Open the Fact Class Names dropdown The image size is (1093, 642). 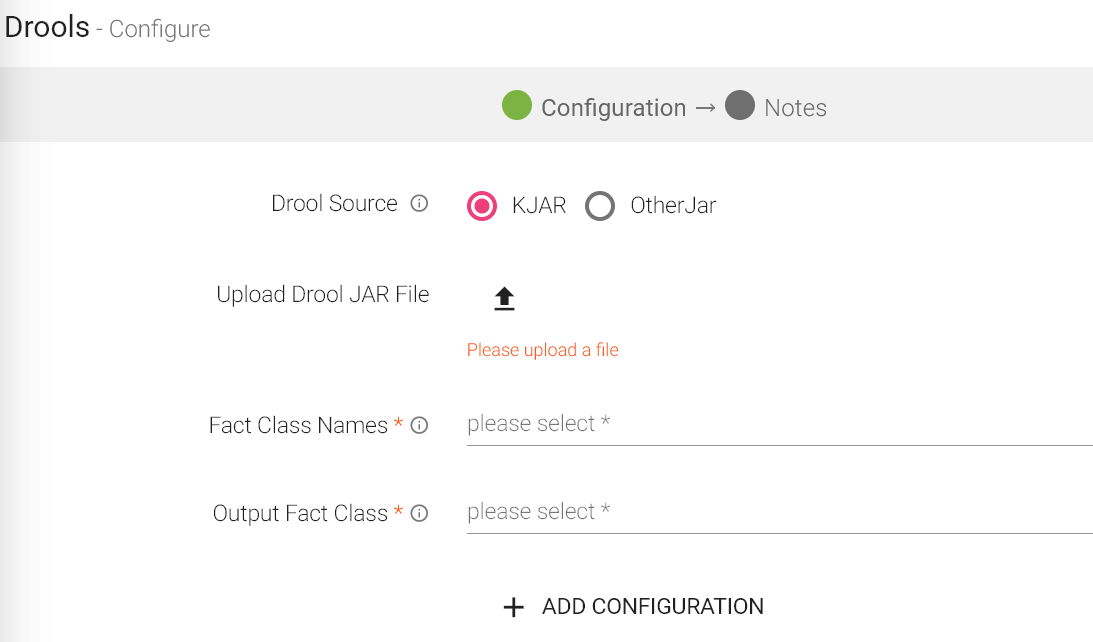click(779, 424)
